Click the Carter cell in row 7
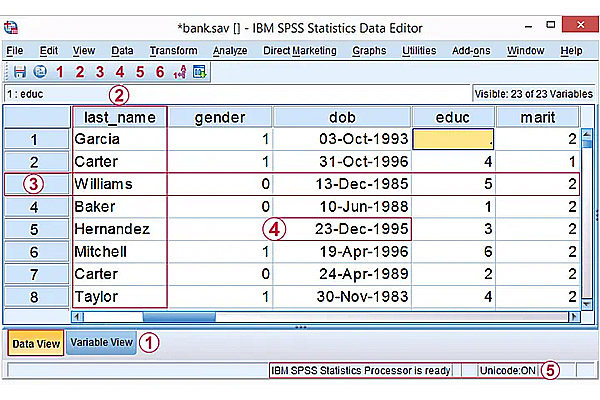This screenshot has width=600, height=400. coord(120,274)
